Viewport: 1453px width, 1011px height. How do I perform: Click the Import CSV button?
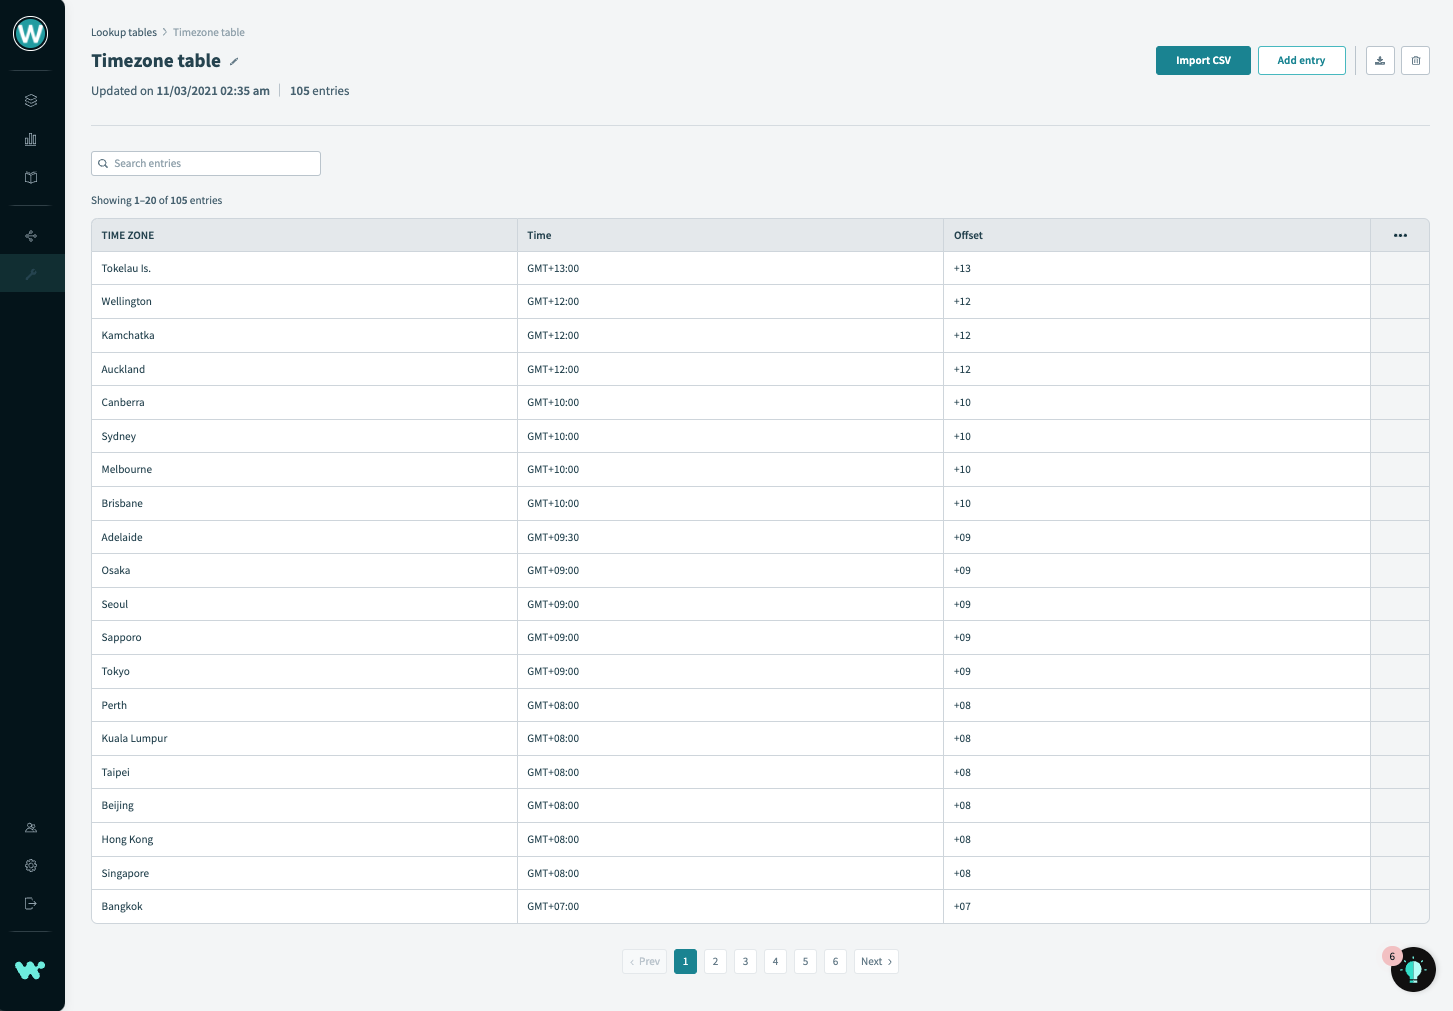(x=1203, y=61)
